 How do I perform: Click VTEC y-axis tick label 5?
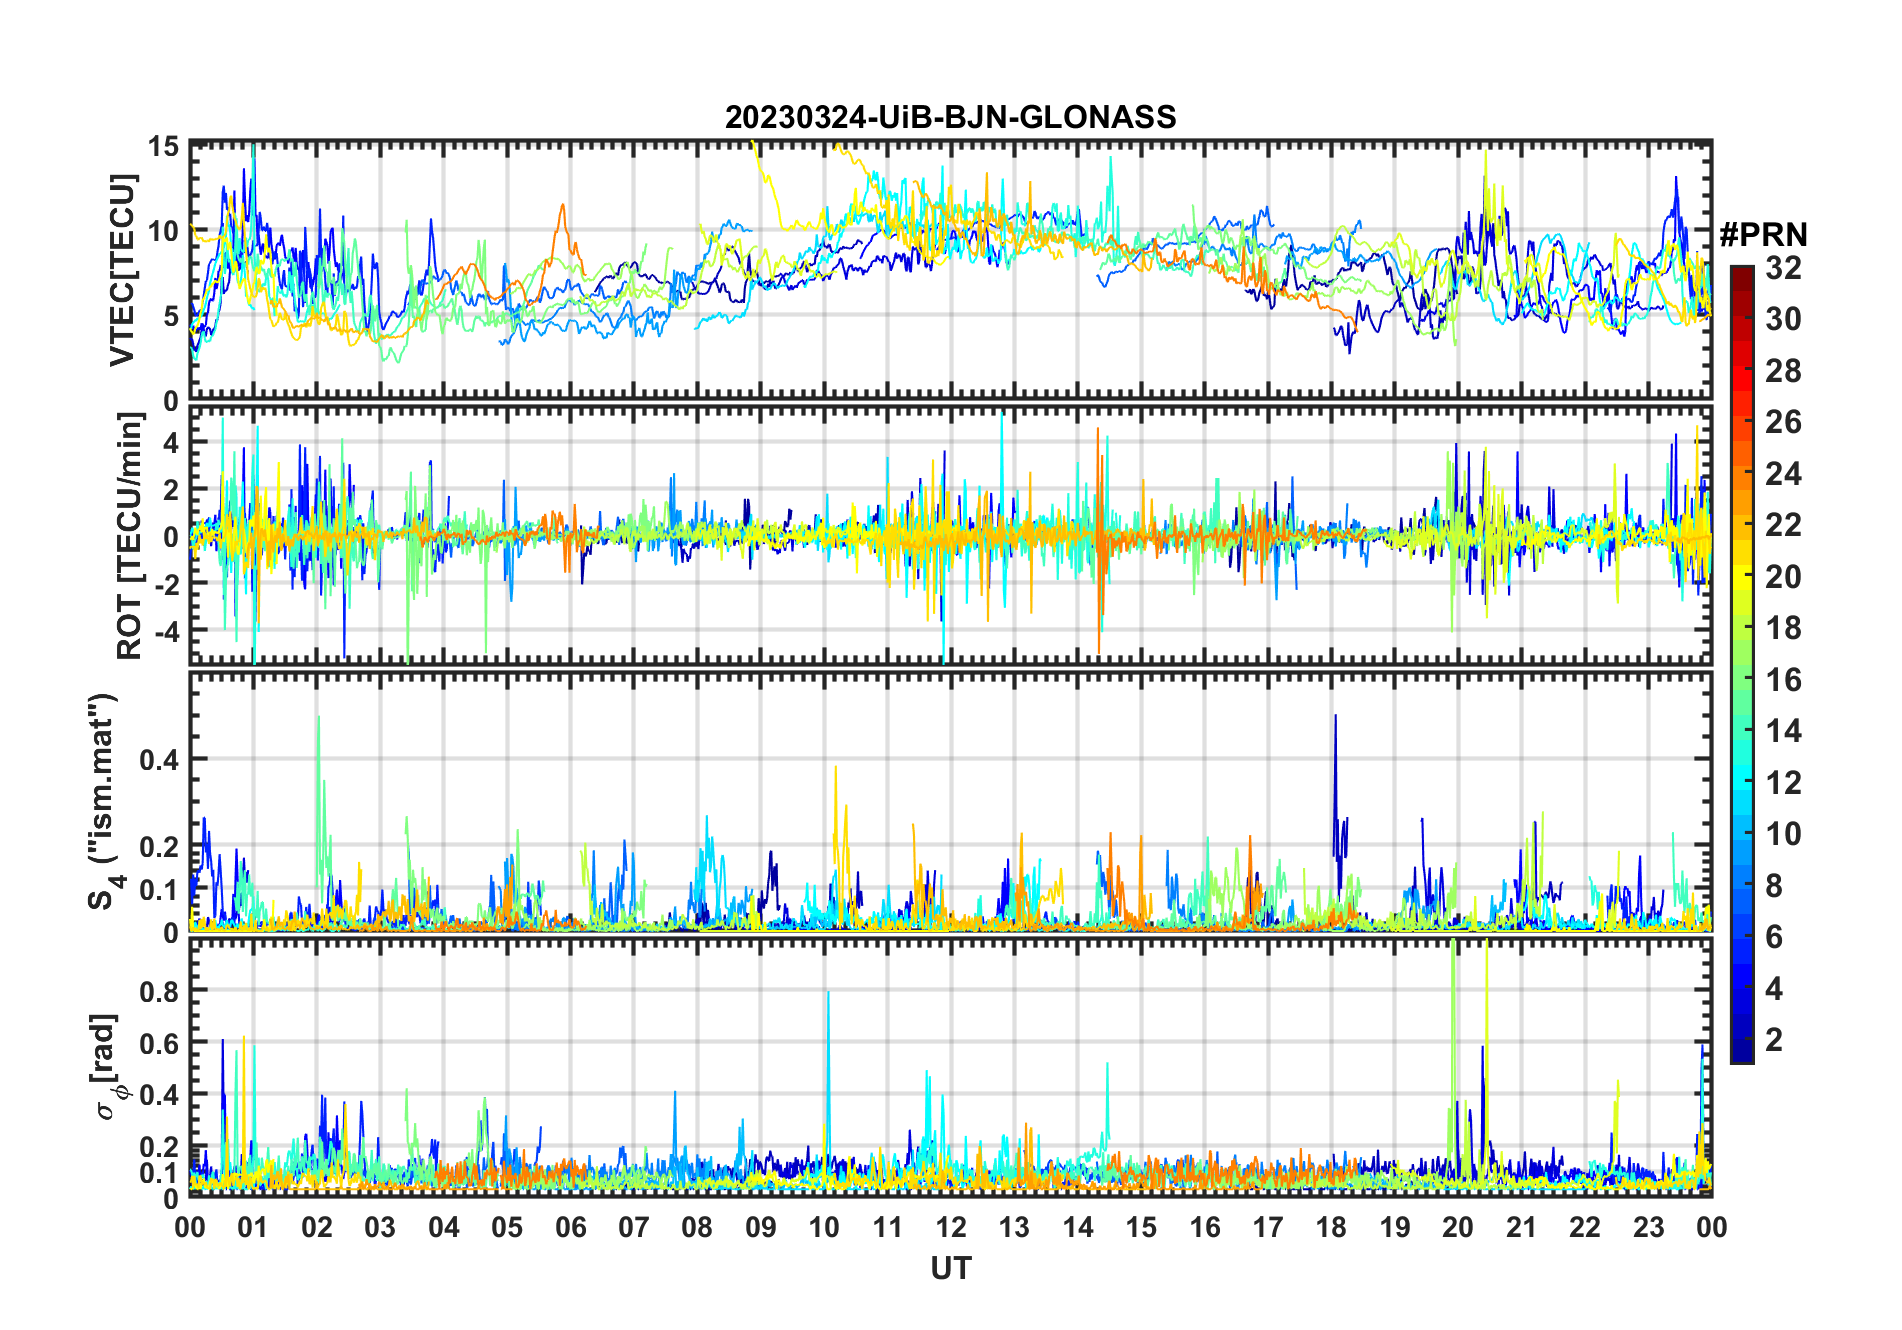coord(171,316)
